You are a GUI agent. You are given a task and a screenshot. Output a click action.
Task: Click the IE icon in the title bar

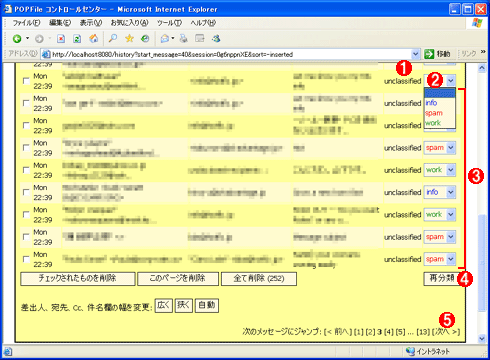pyautogui.click(x=8, y=9)
